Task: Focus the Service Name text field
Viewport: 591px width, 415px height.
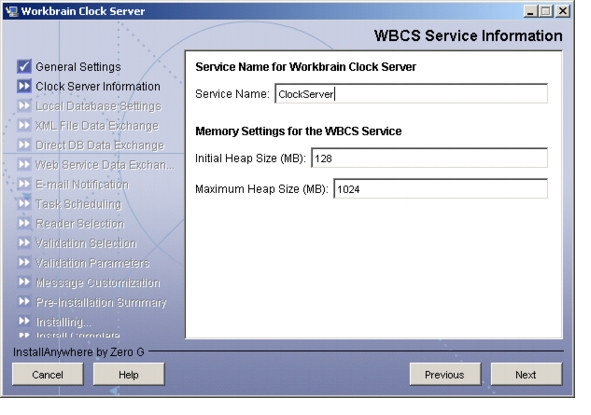Action: pos(411,93)
